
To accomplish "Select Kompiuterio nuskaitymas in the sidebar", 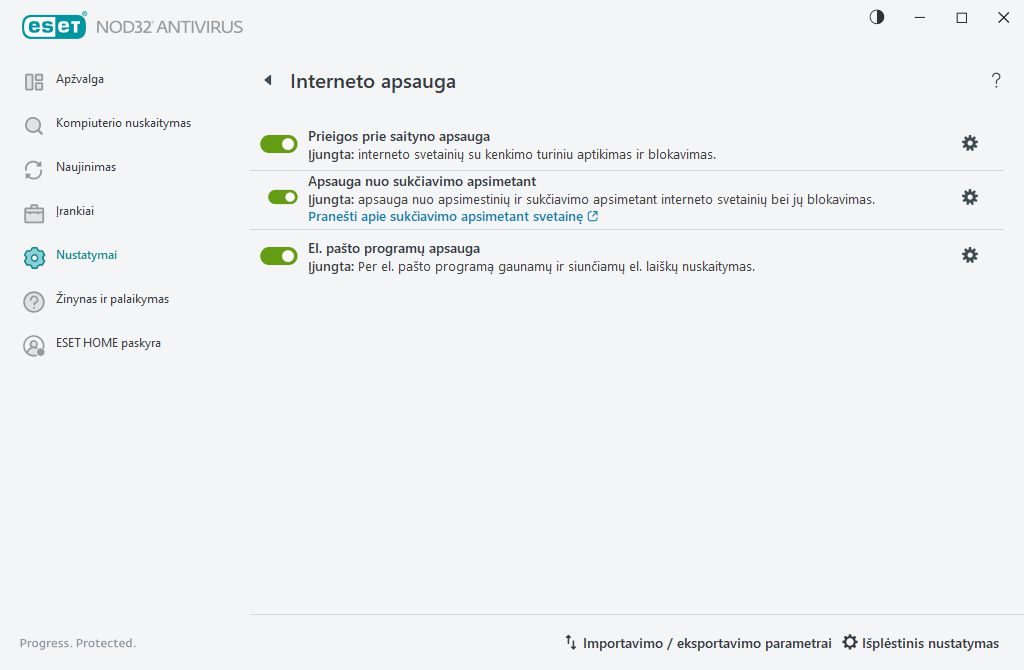I will point(33,123).
